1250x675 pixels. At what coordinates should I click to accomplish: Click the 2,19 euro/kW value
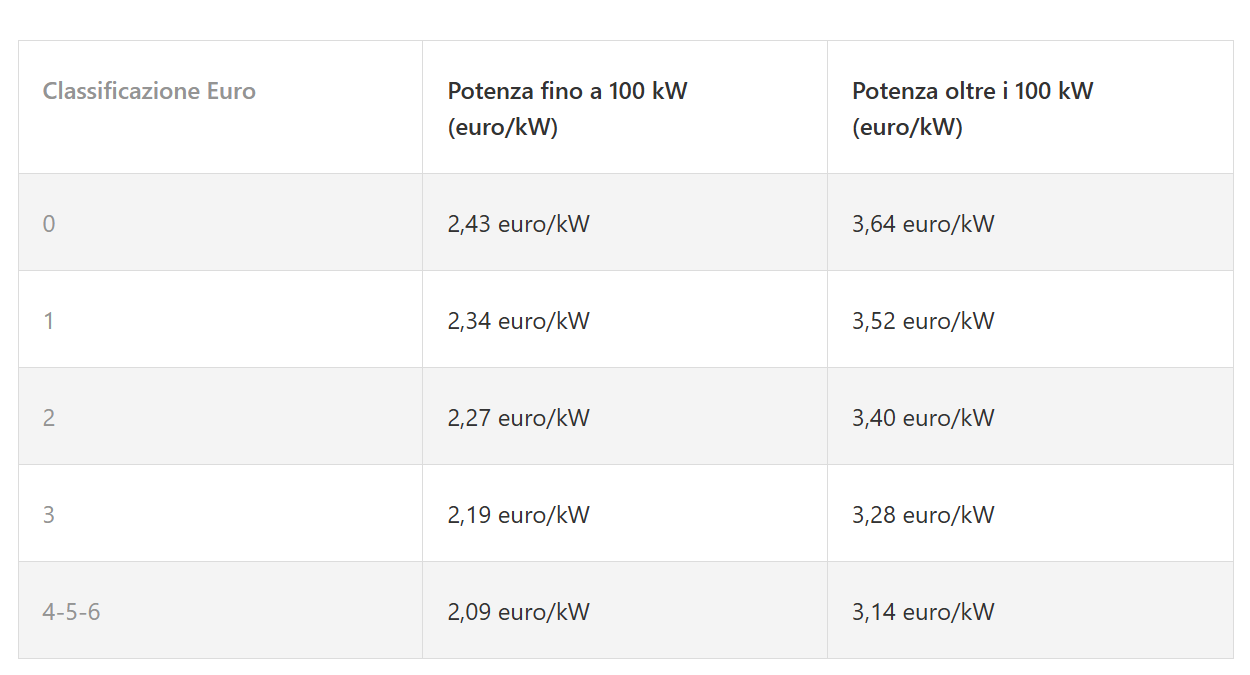pos(518,515)
